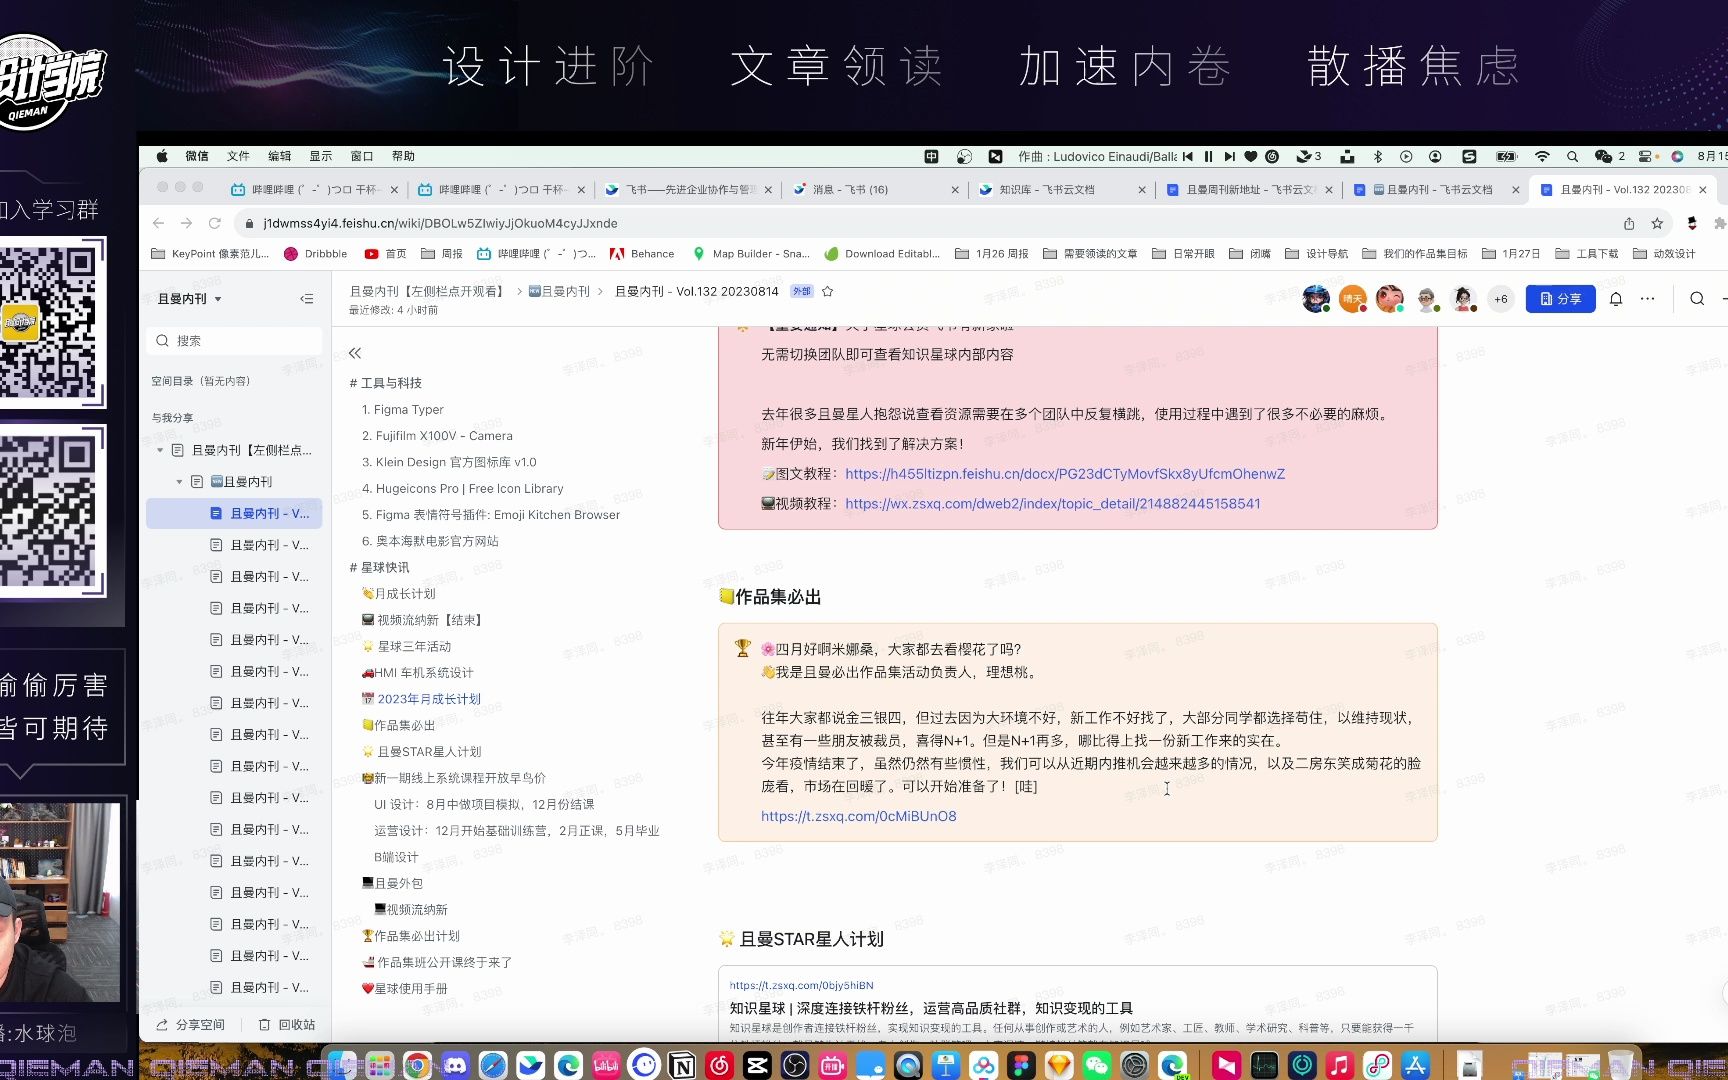This screenshot has height=1080, width=1728.
Task: Open the 动效设计 bookmark folder
Action: (1664, 254)
